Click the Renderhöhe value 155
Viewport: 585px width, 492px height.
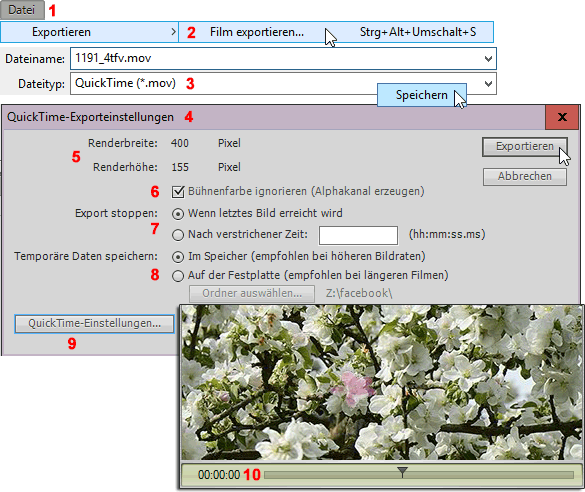click(180, 167)
